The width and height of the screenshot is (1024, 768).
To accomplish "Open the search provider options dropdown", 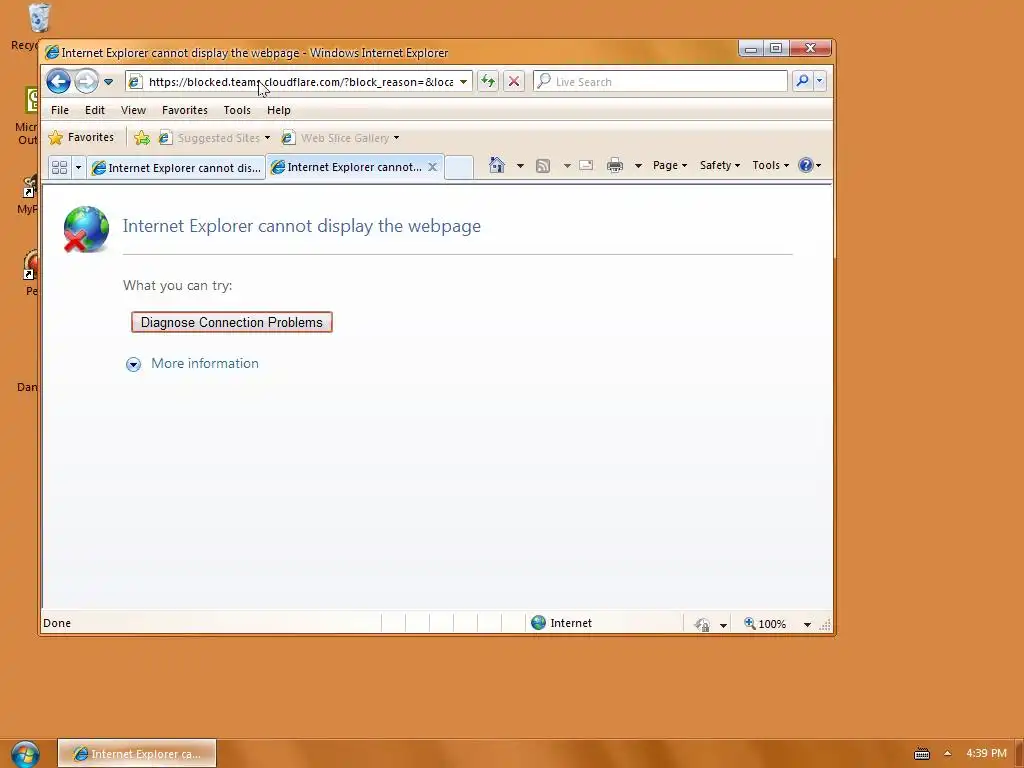I will click(820, 81).
